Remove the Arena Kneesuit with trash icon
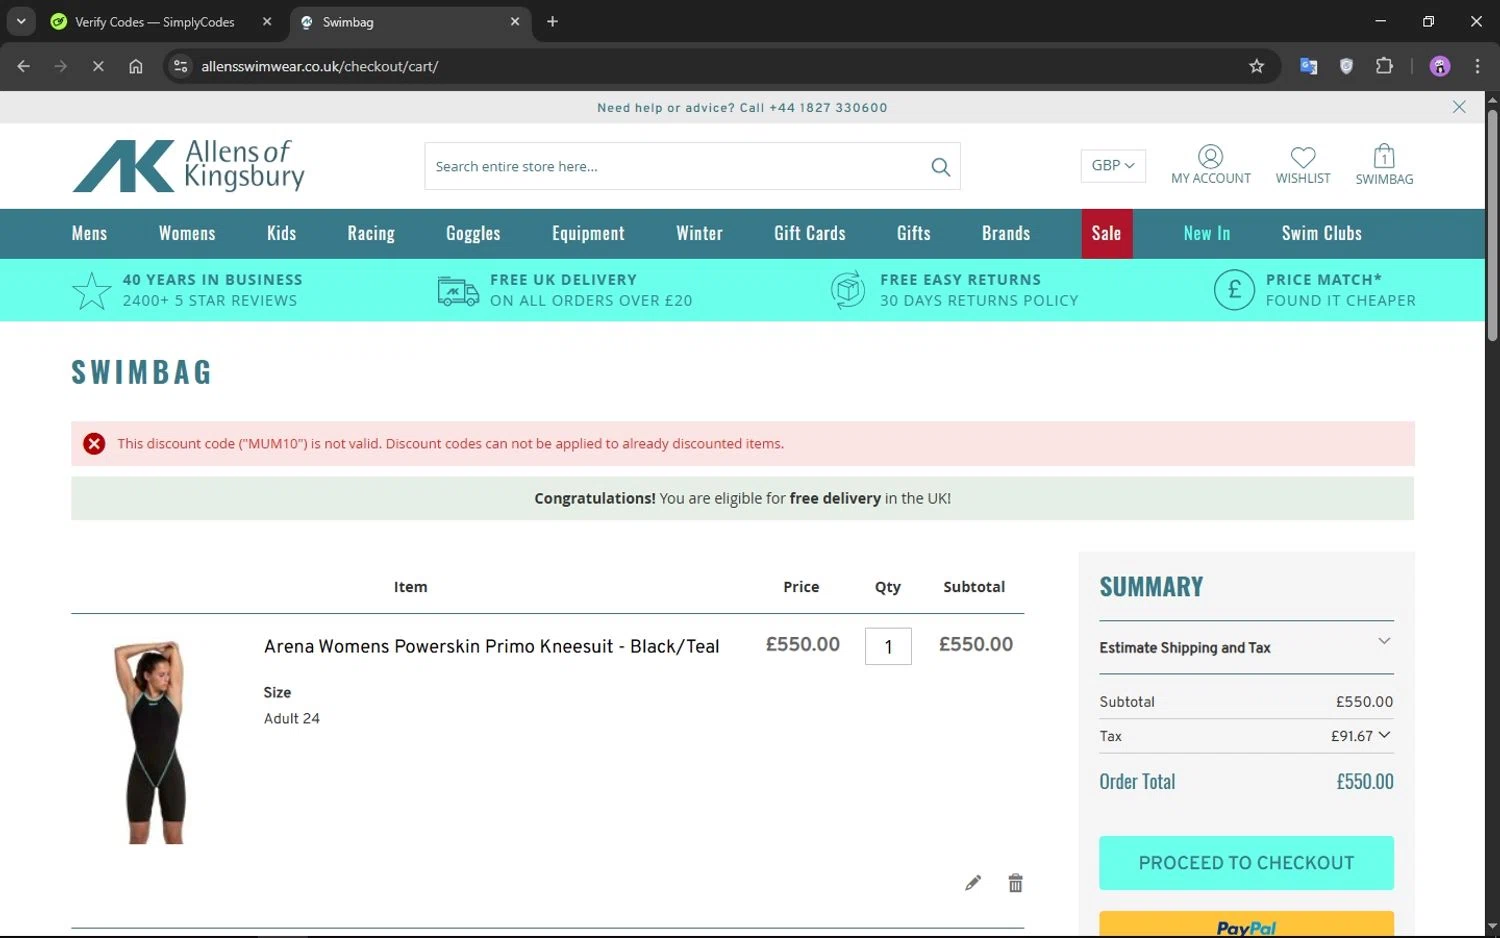This screenshot has width=1500, height=938. tap(1015, 883)
